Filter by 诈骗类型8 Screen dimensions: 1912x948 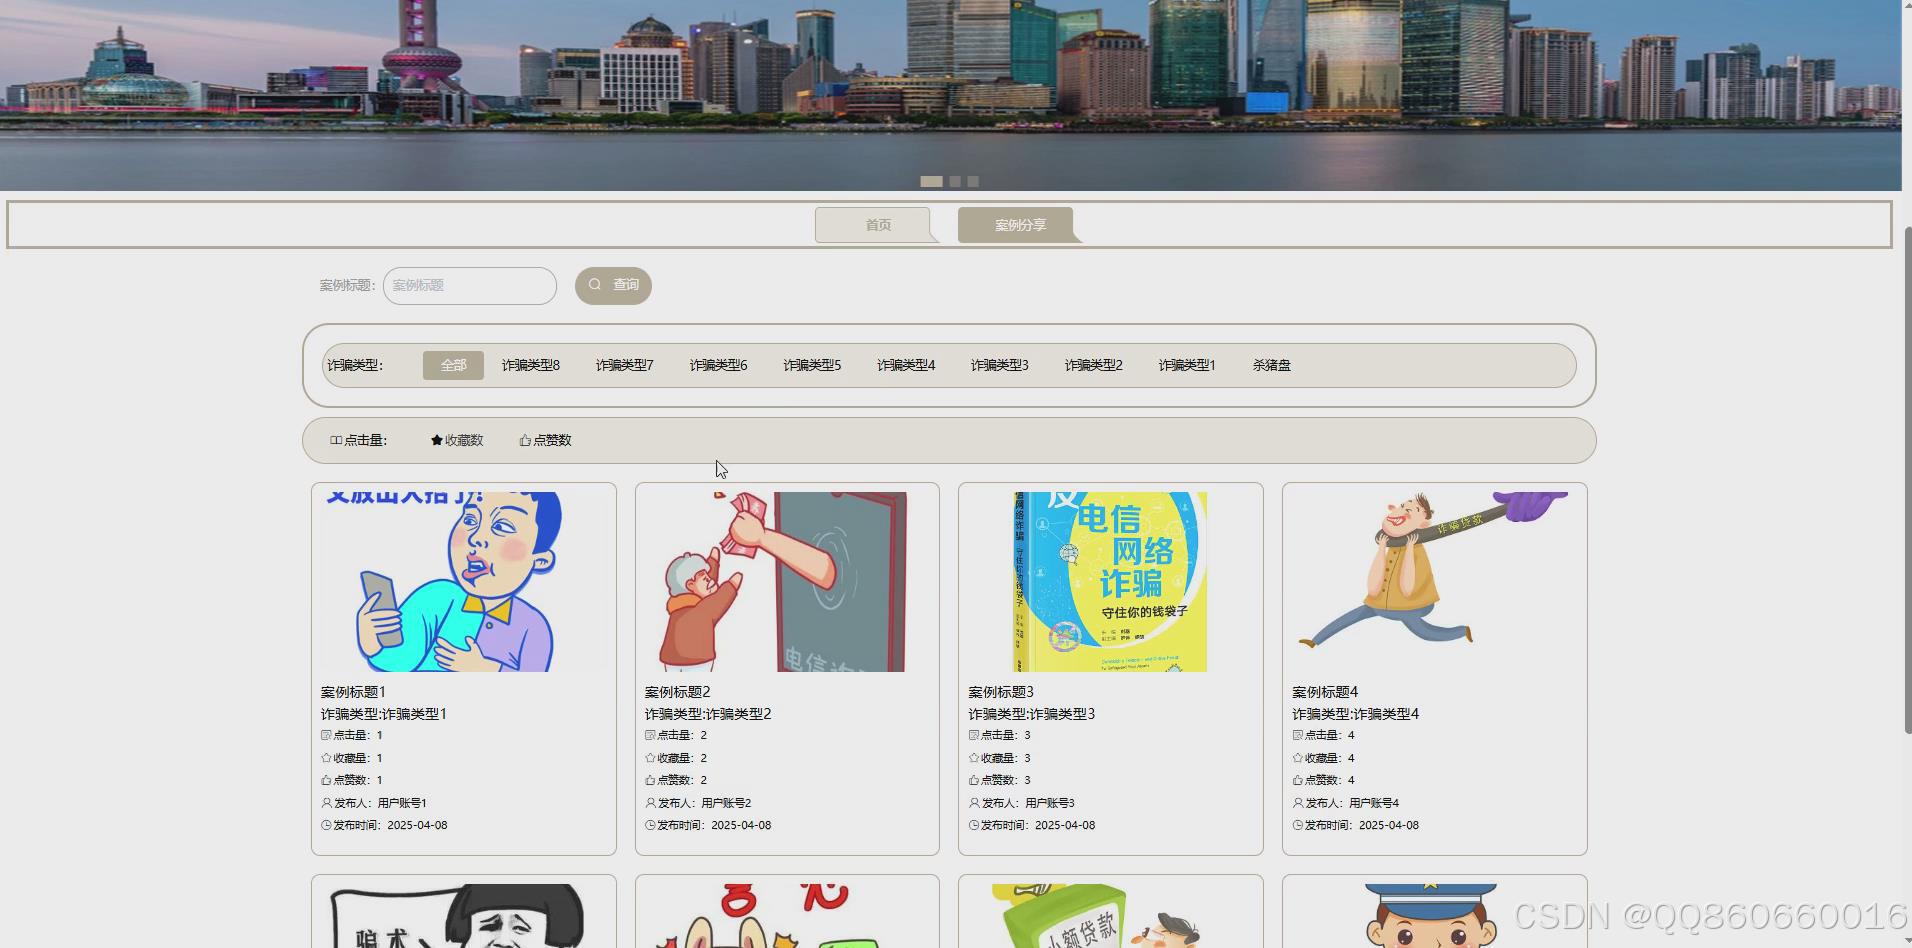pyautogui.click(x=531, y=366)
